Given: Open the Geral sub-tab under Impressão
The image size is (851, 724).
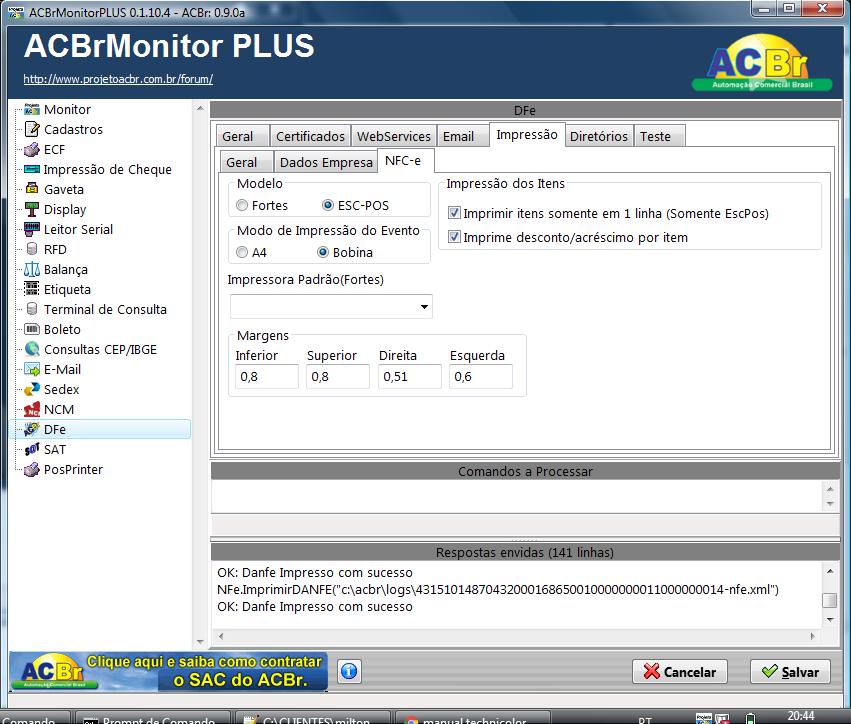Looking at the screenshot, I should pos(246,162).
